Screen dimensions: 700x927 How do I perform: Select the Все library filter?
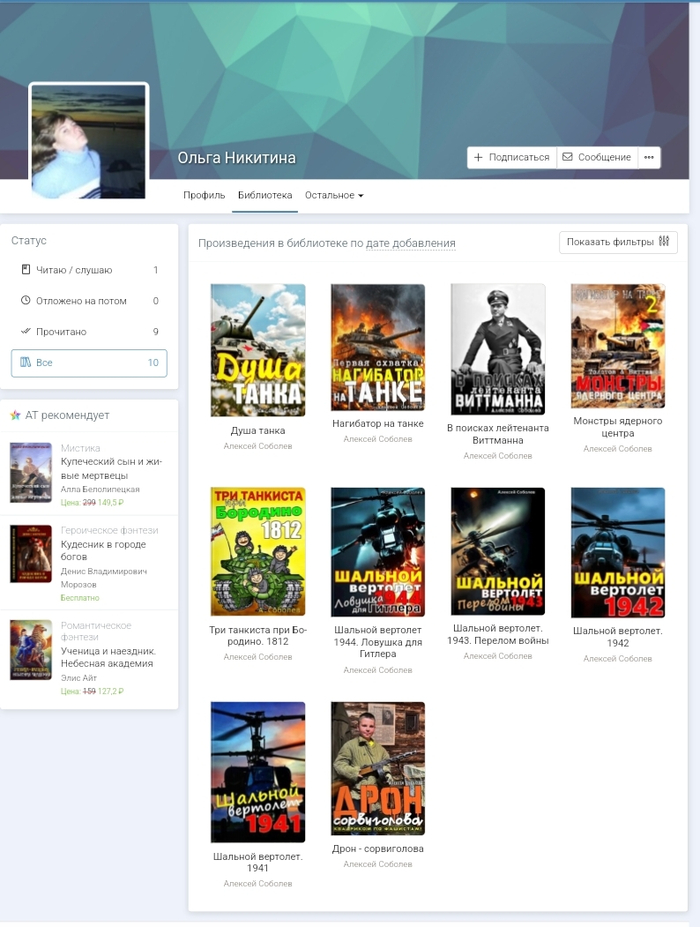(x=89, y=363)
